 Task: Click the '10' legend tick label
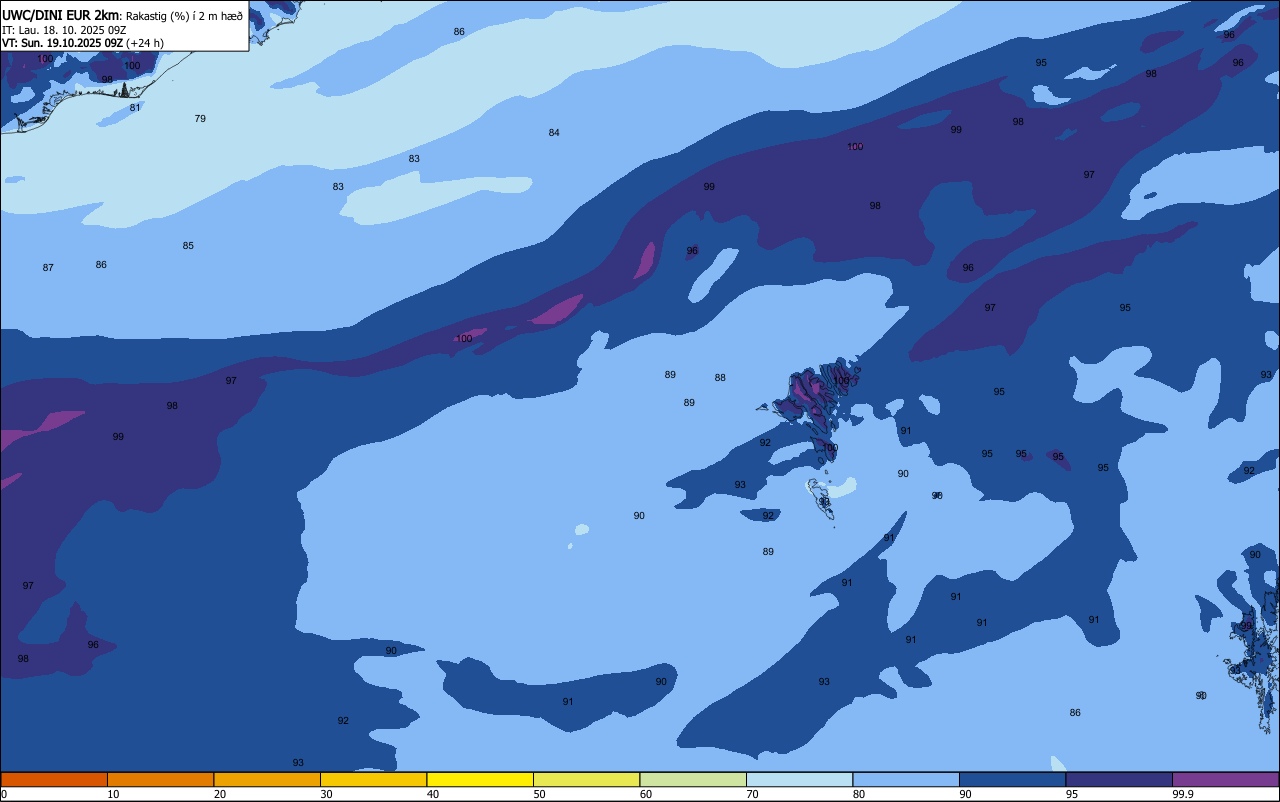(114, 794)
